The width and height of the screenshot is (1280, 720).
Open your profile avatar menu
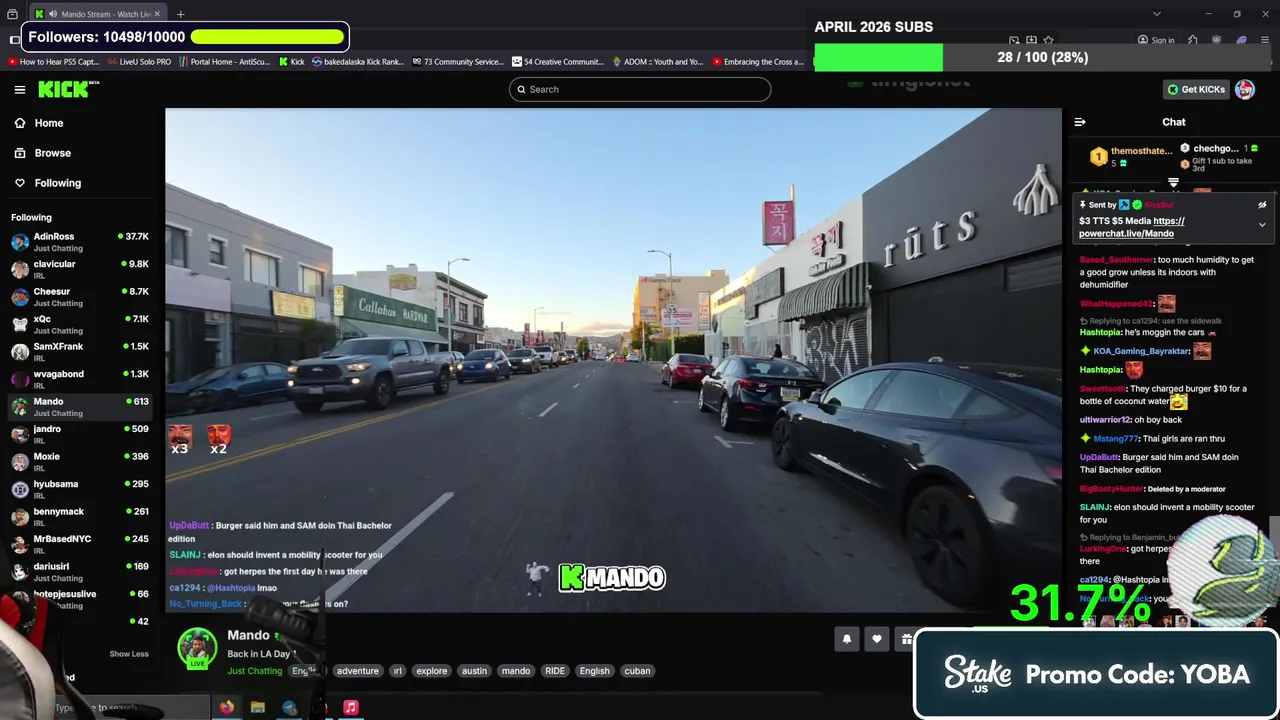point(1245,90)
